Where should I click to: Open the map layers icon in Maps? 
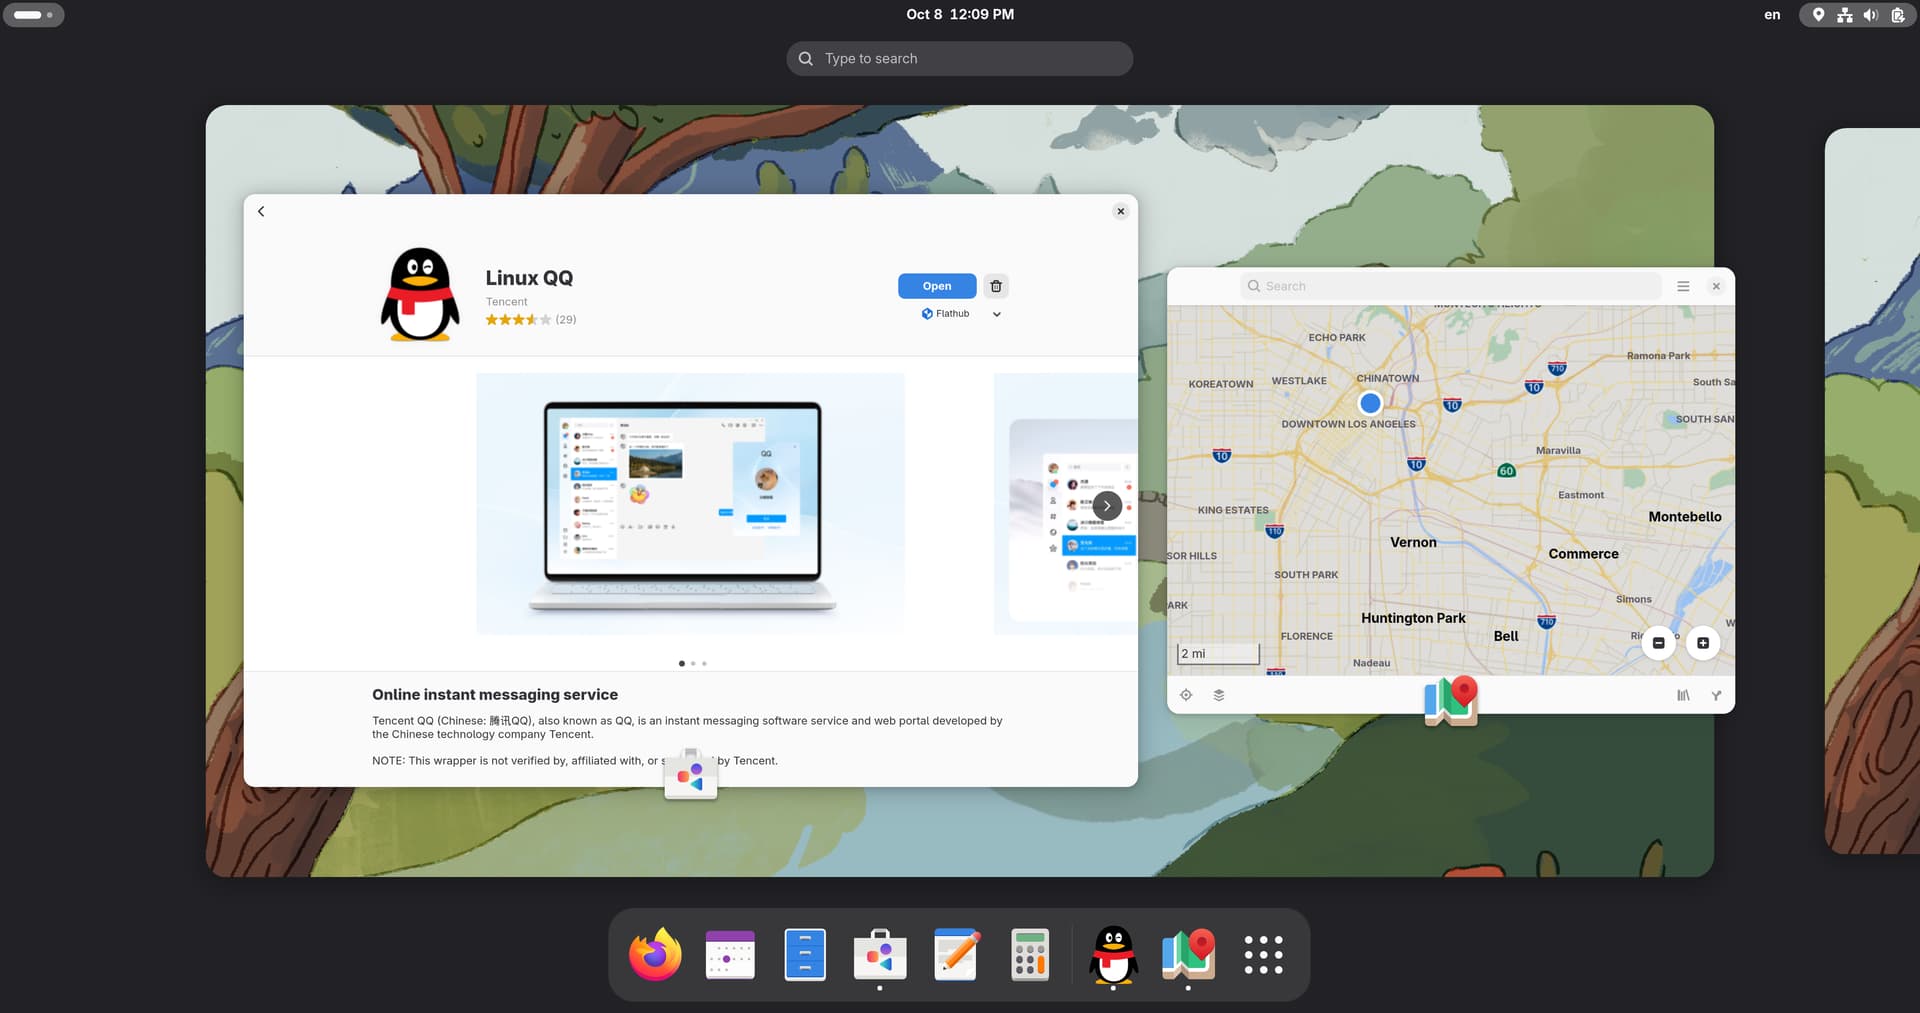tap(1219, 695)
